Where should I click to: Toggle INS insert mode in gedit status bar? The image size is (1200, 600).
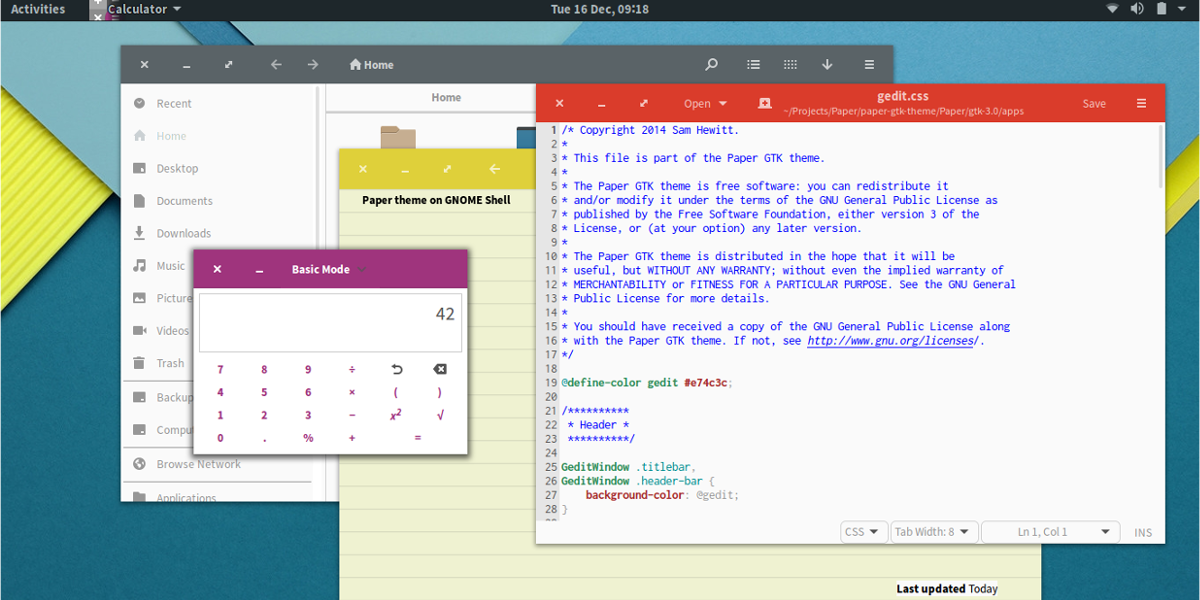pyautogui.click(x=1142, y=533)
